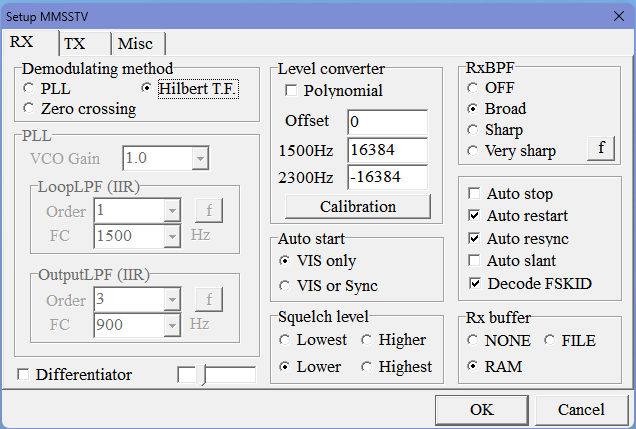Click the 1500Hz level value field
This screenshot has width=636, height=429.
(x=387, y=149)
